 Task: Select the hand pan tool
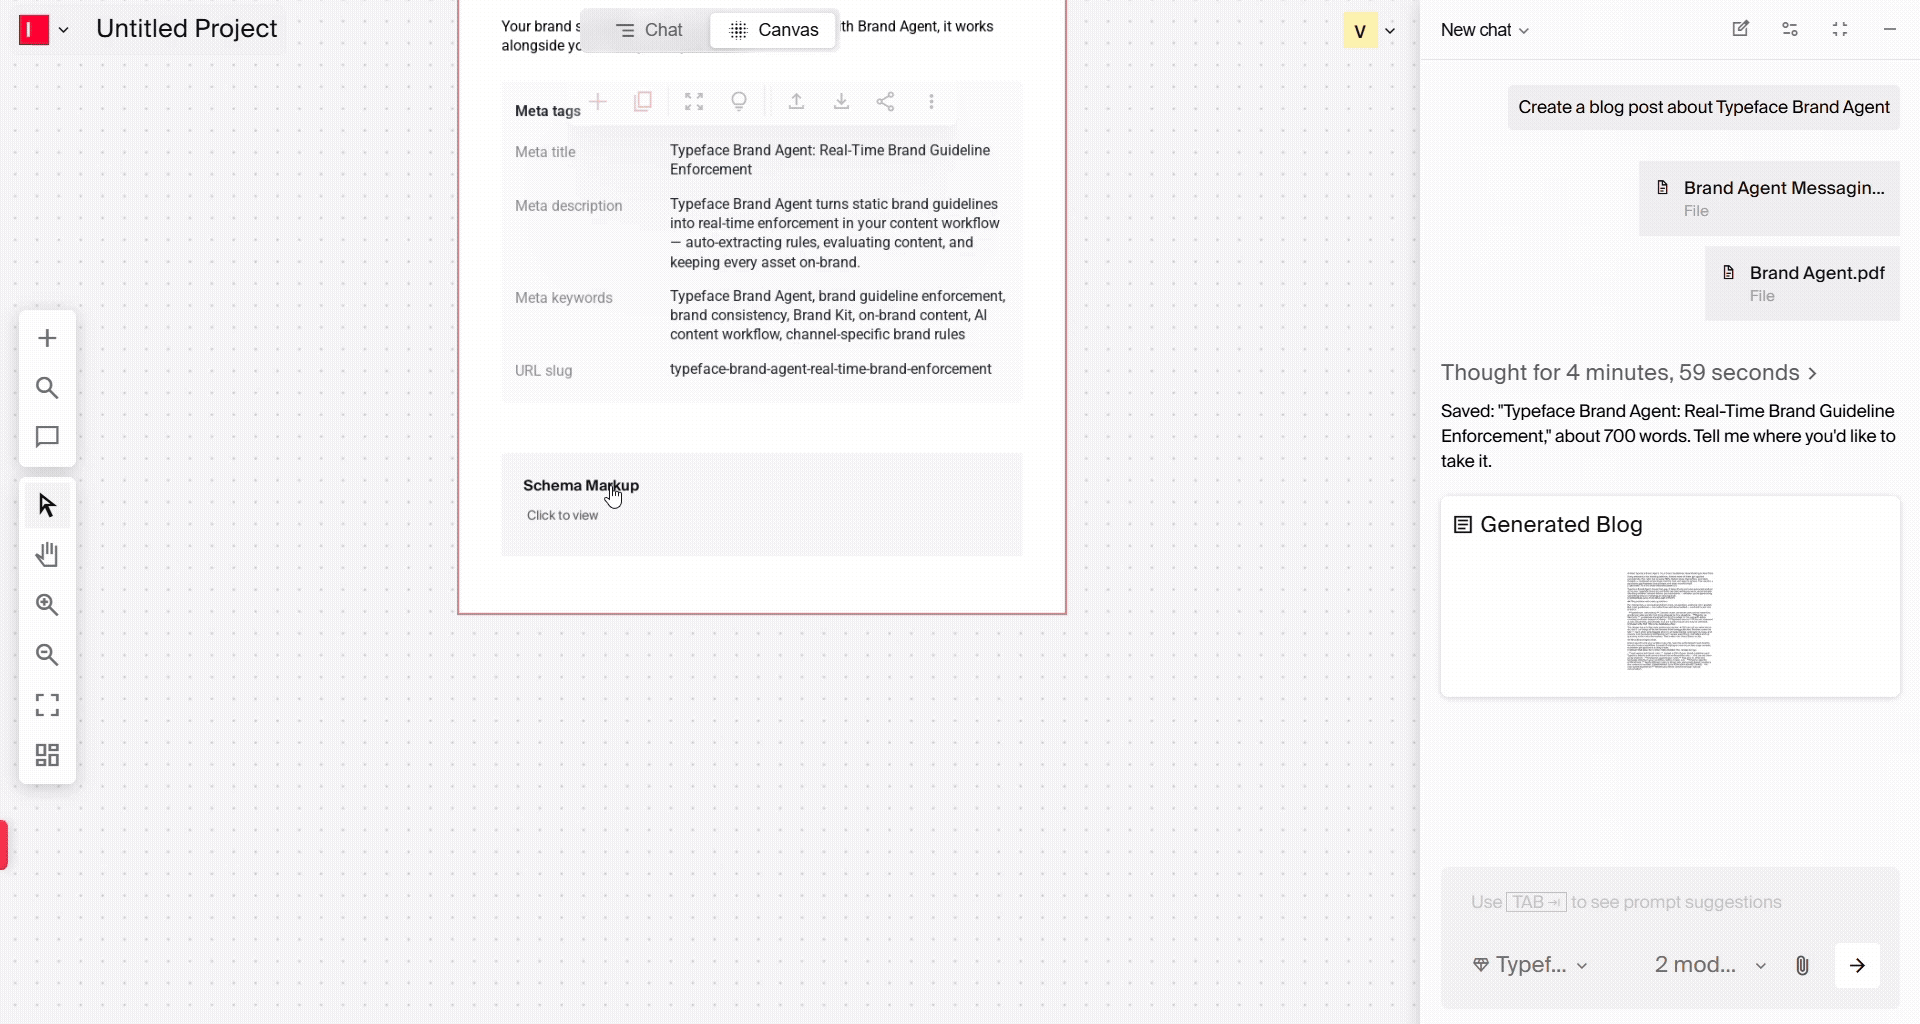coord(47,555)
